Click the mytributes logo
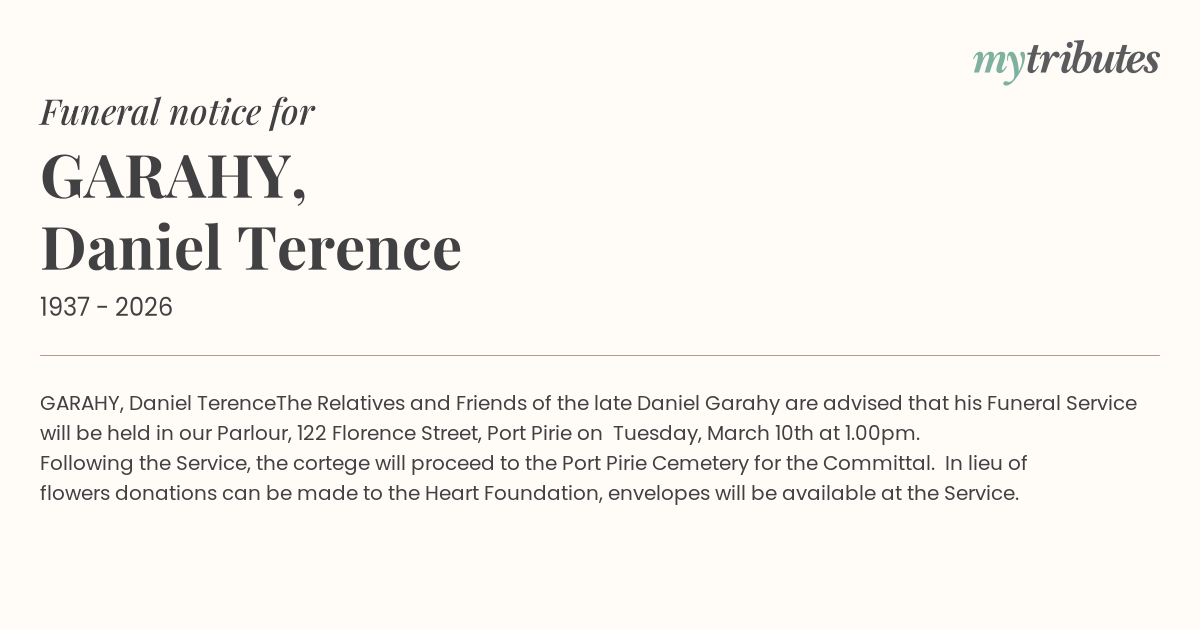This screenshot has height=630, width=1200. [1066, 60]
